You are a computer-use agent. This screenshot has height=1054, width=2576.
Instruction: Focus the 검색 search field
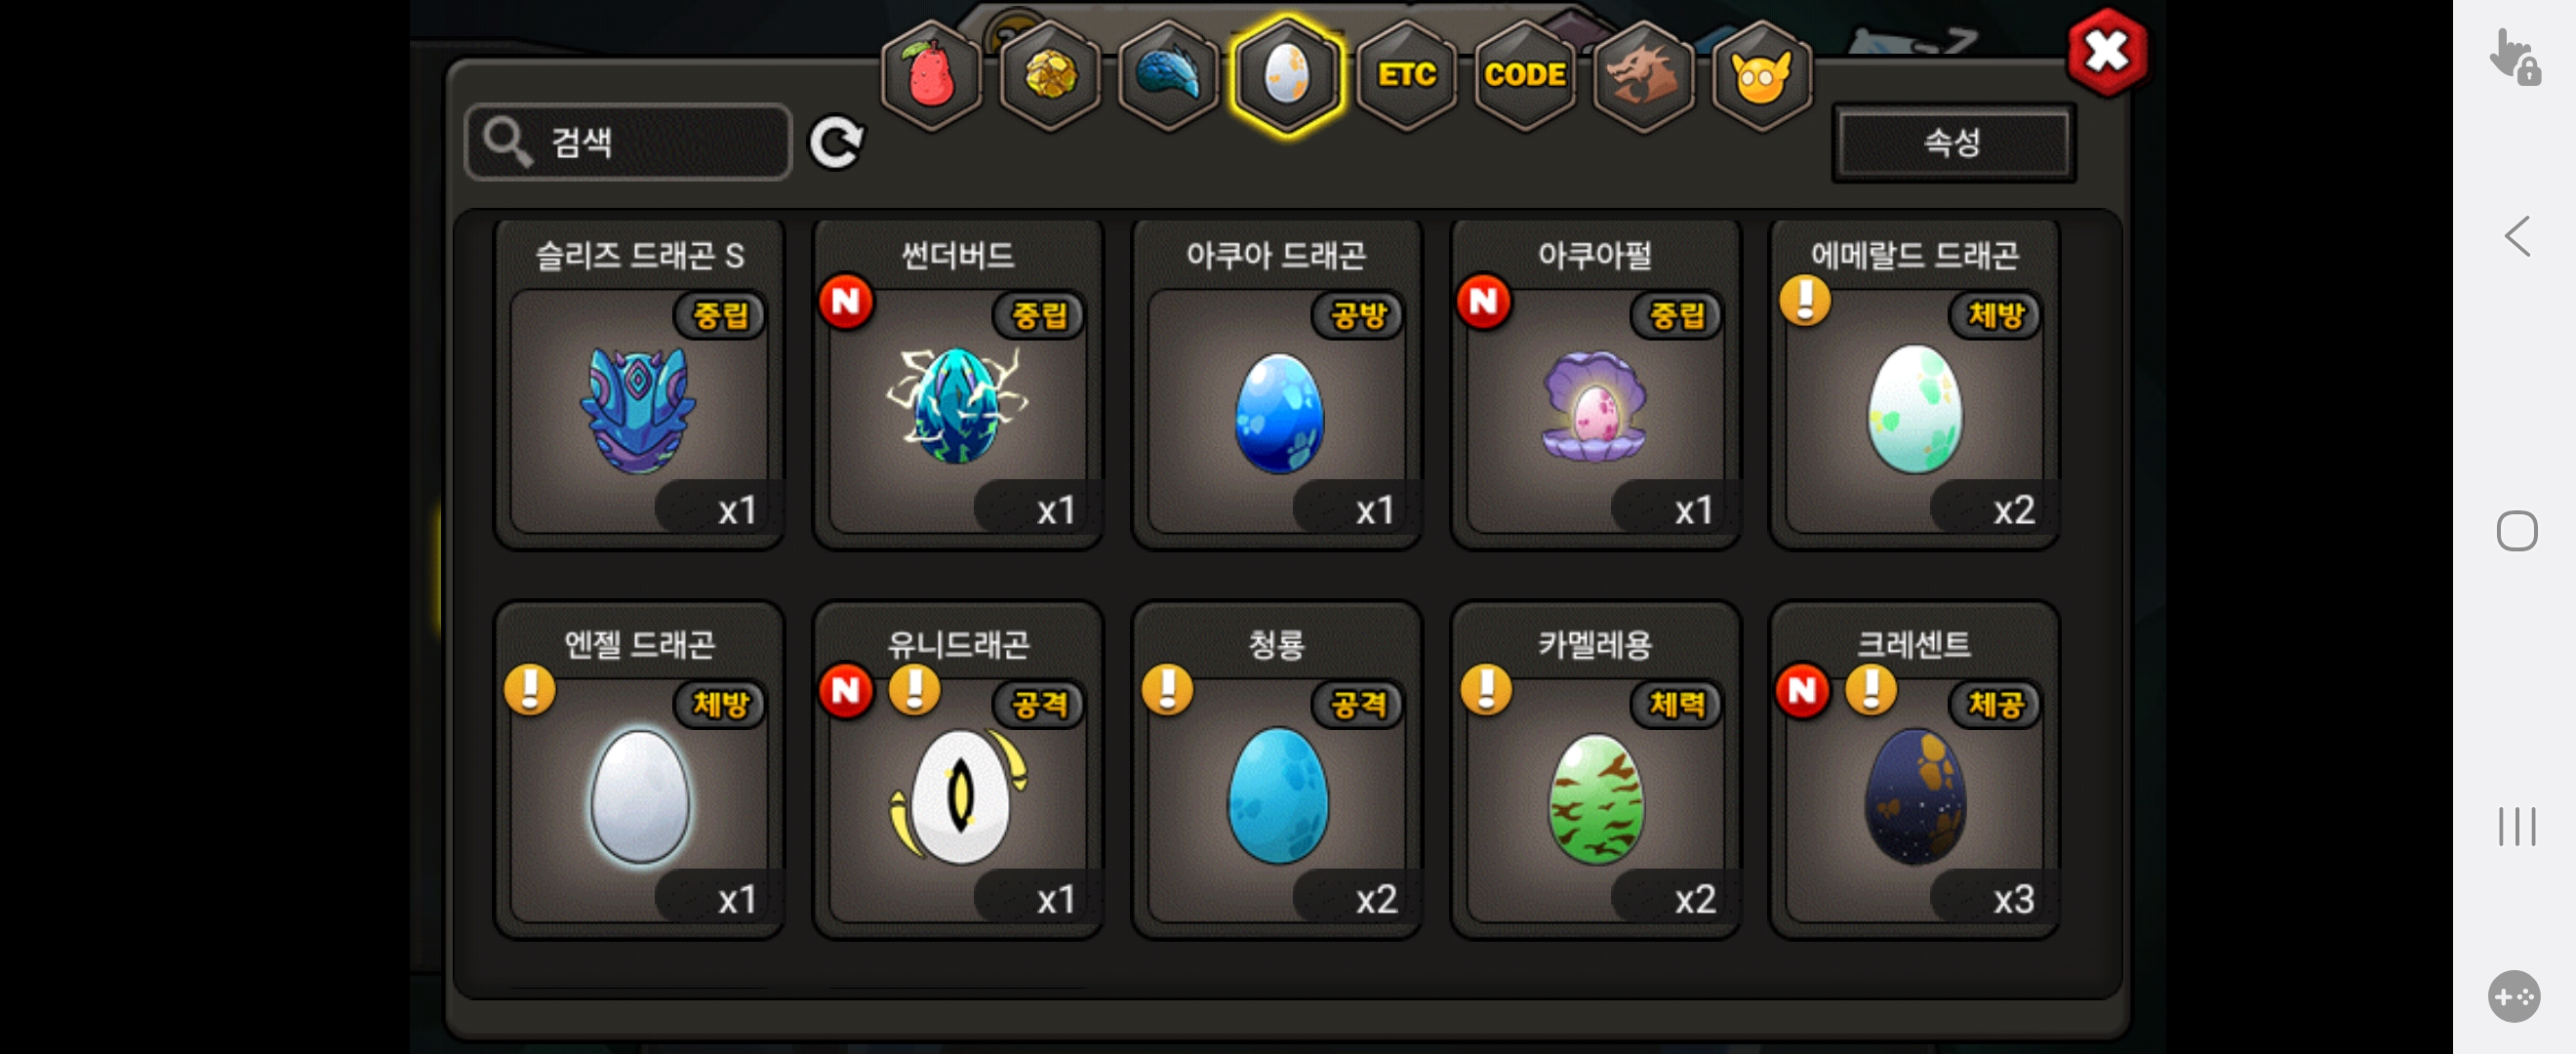(x=628, y=142)
